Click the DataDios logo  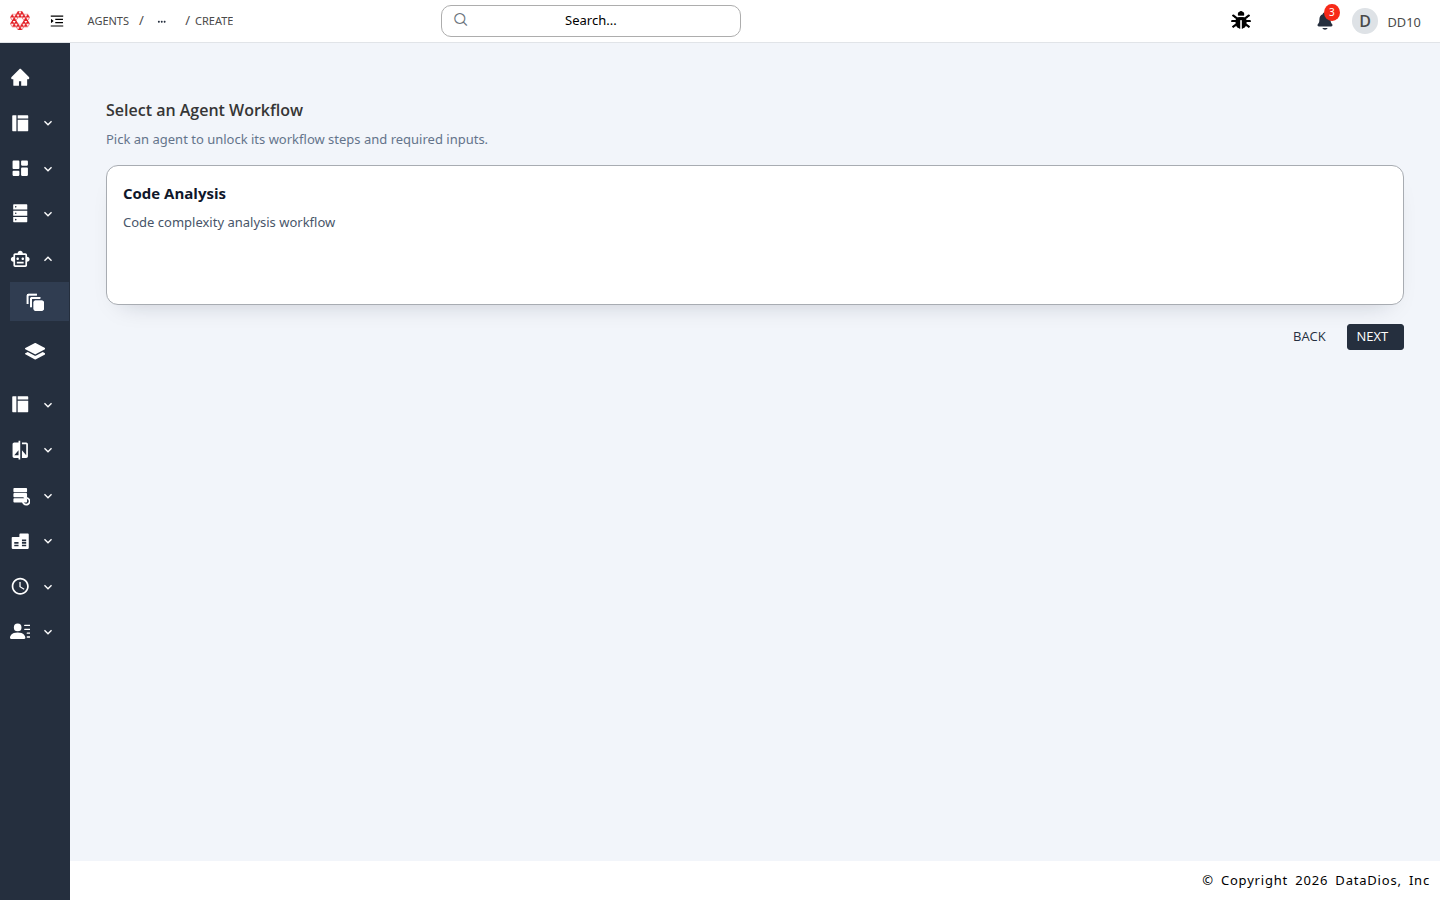[20, 21]
